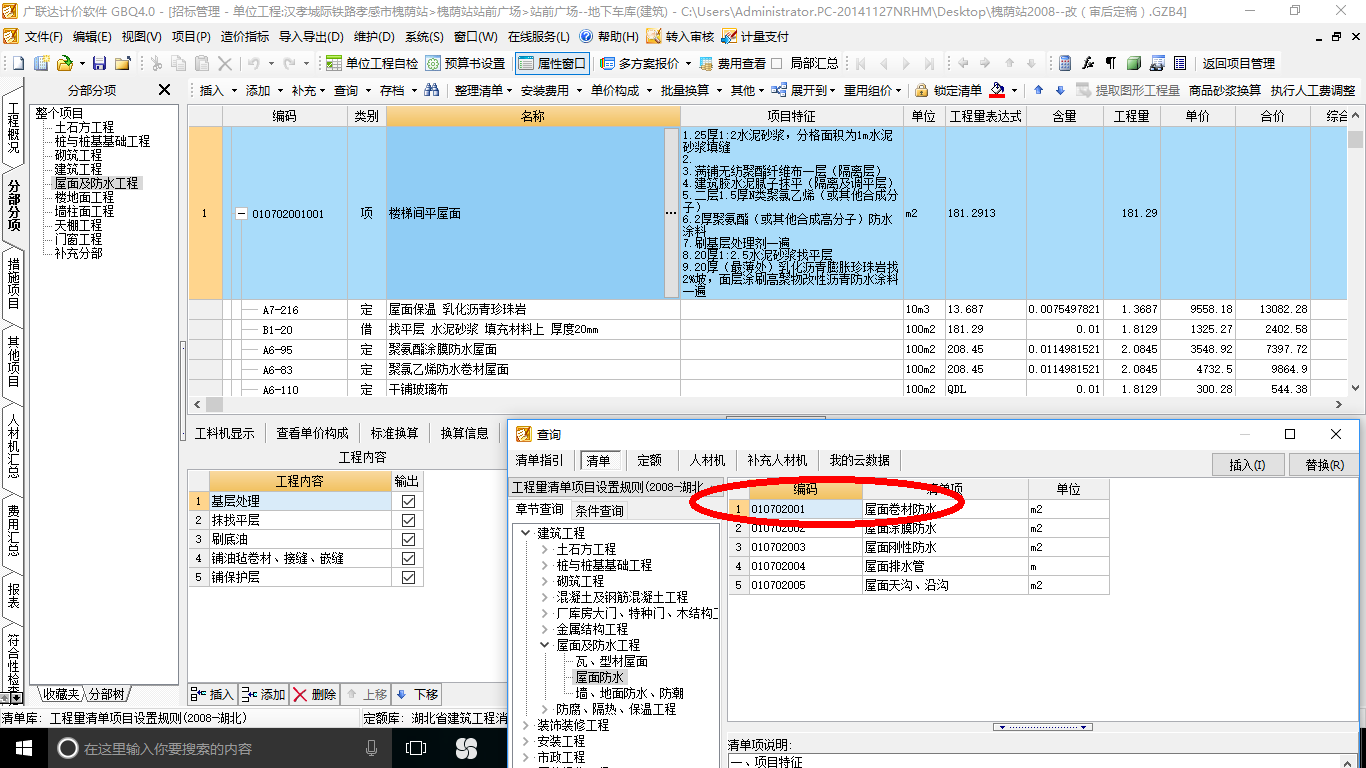Click the Open folder icon
Viewport: 1366px width, 768px height.
tap(64, 63)
